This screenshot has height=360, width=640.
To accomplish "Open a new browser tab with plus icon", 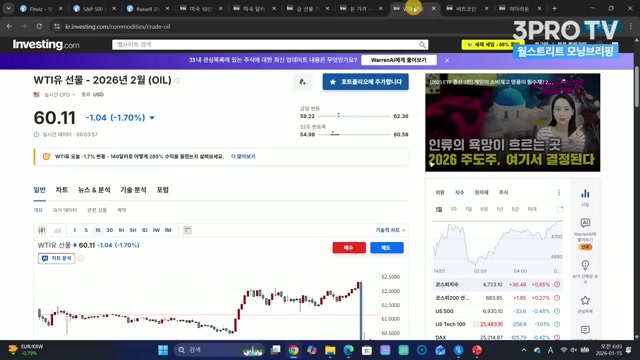I will click(554, 8).
